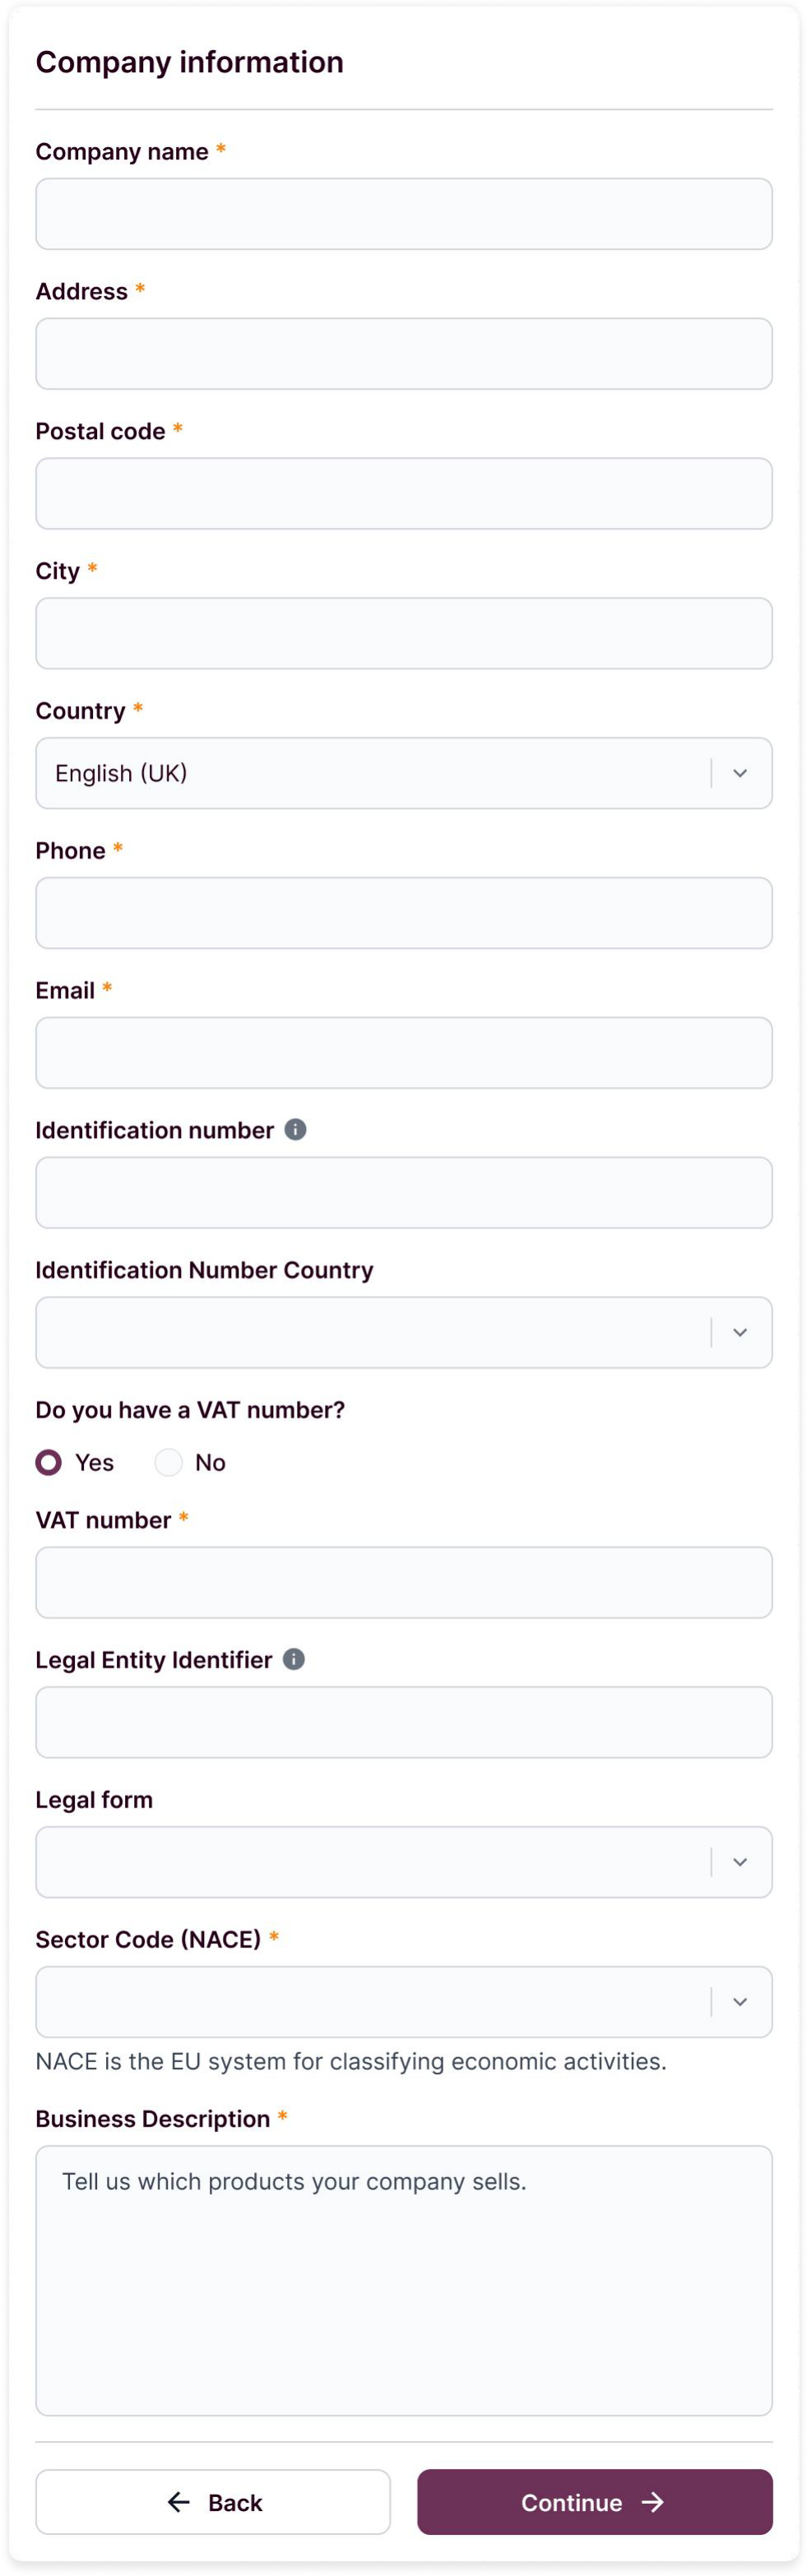Viewport: 807px width, 2576px height.
Task: Expand the Sector Code (NACE) dropdown
Action: [x=403, y=2002]
